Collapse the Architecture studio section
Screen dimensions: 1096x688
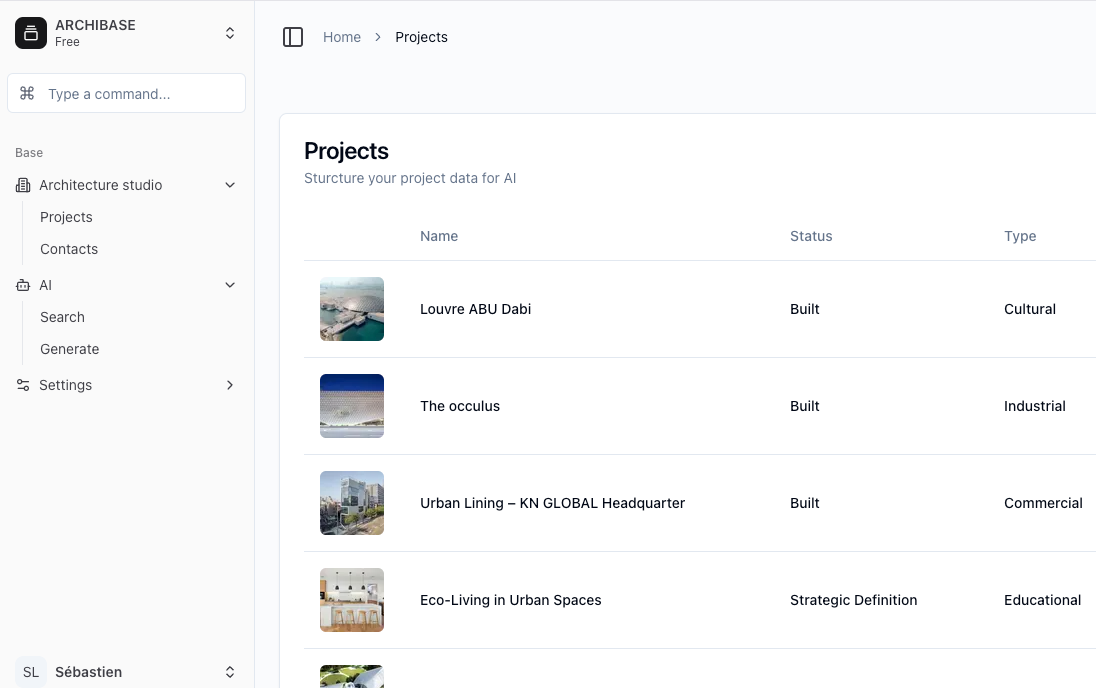coord(229,185)
